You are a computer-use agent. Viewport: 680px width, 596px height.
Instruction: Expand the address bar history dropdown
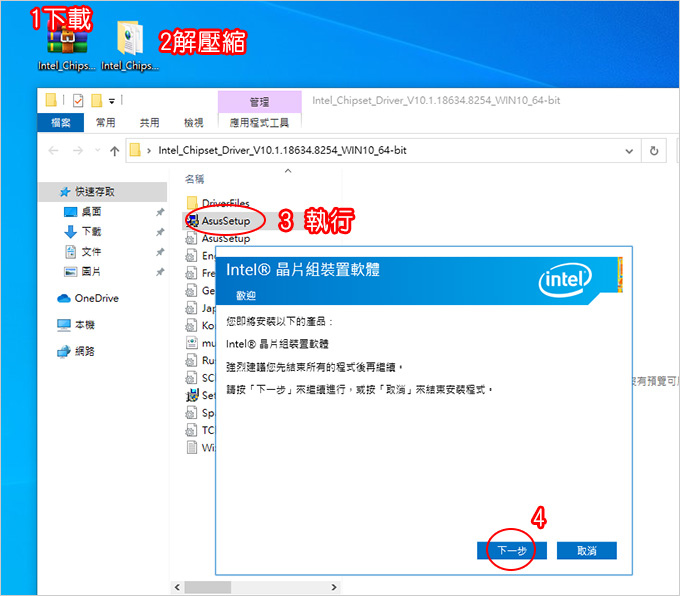point(629,151)
